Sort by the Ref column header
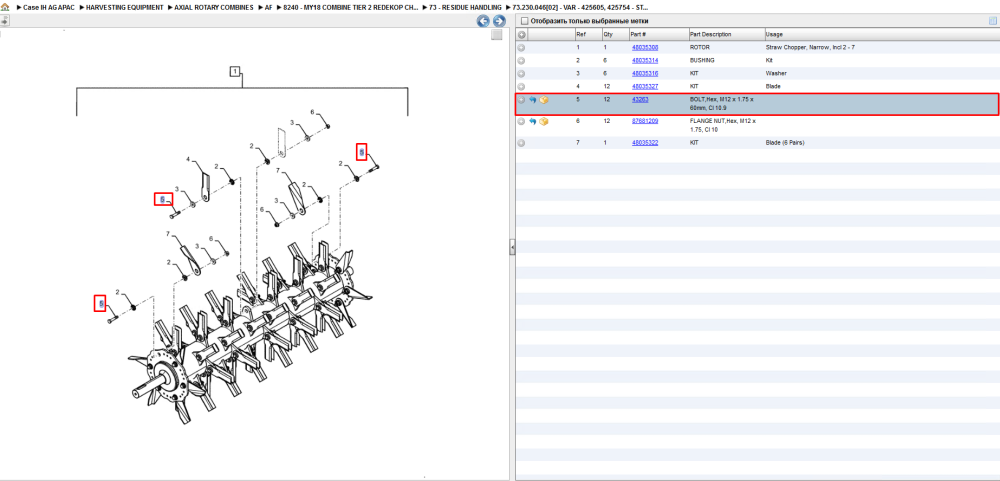1000x481 pixels. pos(587,34)
